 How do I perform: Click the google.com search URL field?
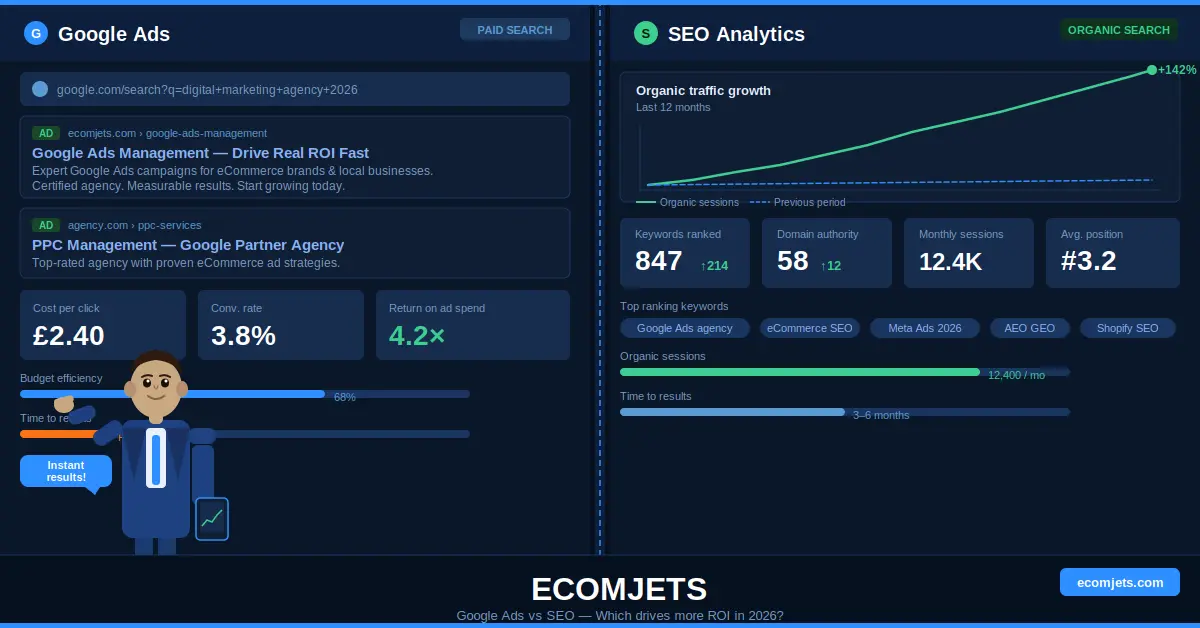[295, 89]
